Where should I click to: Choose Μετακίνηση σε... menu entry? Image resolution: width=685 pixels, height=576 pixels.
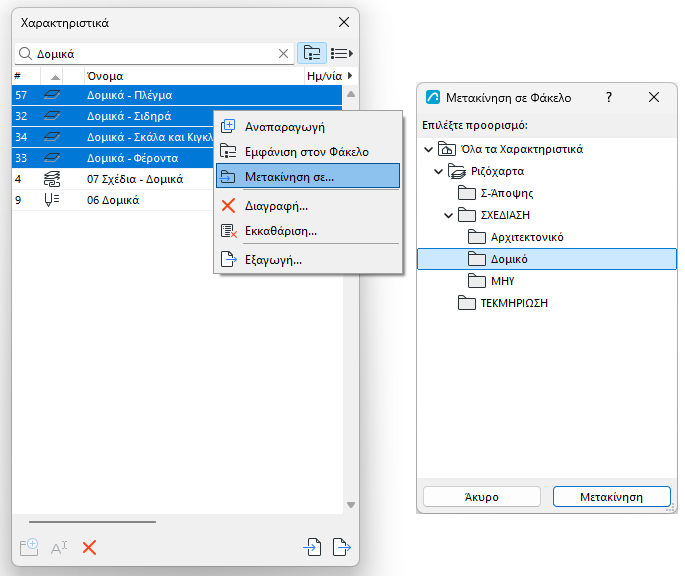coord(308,176)
